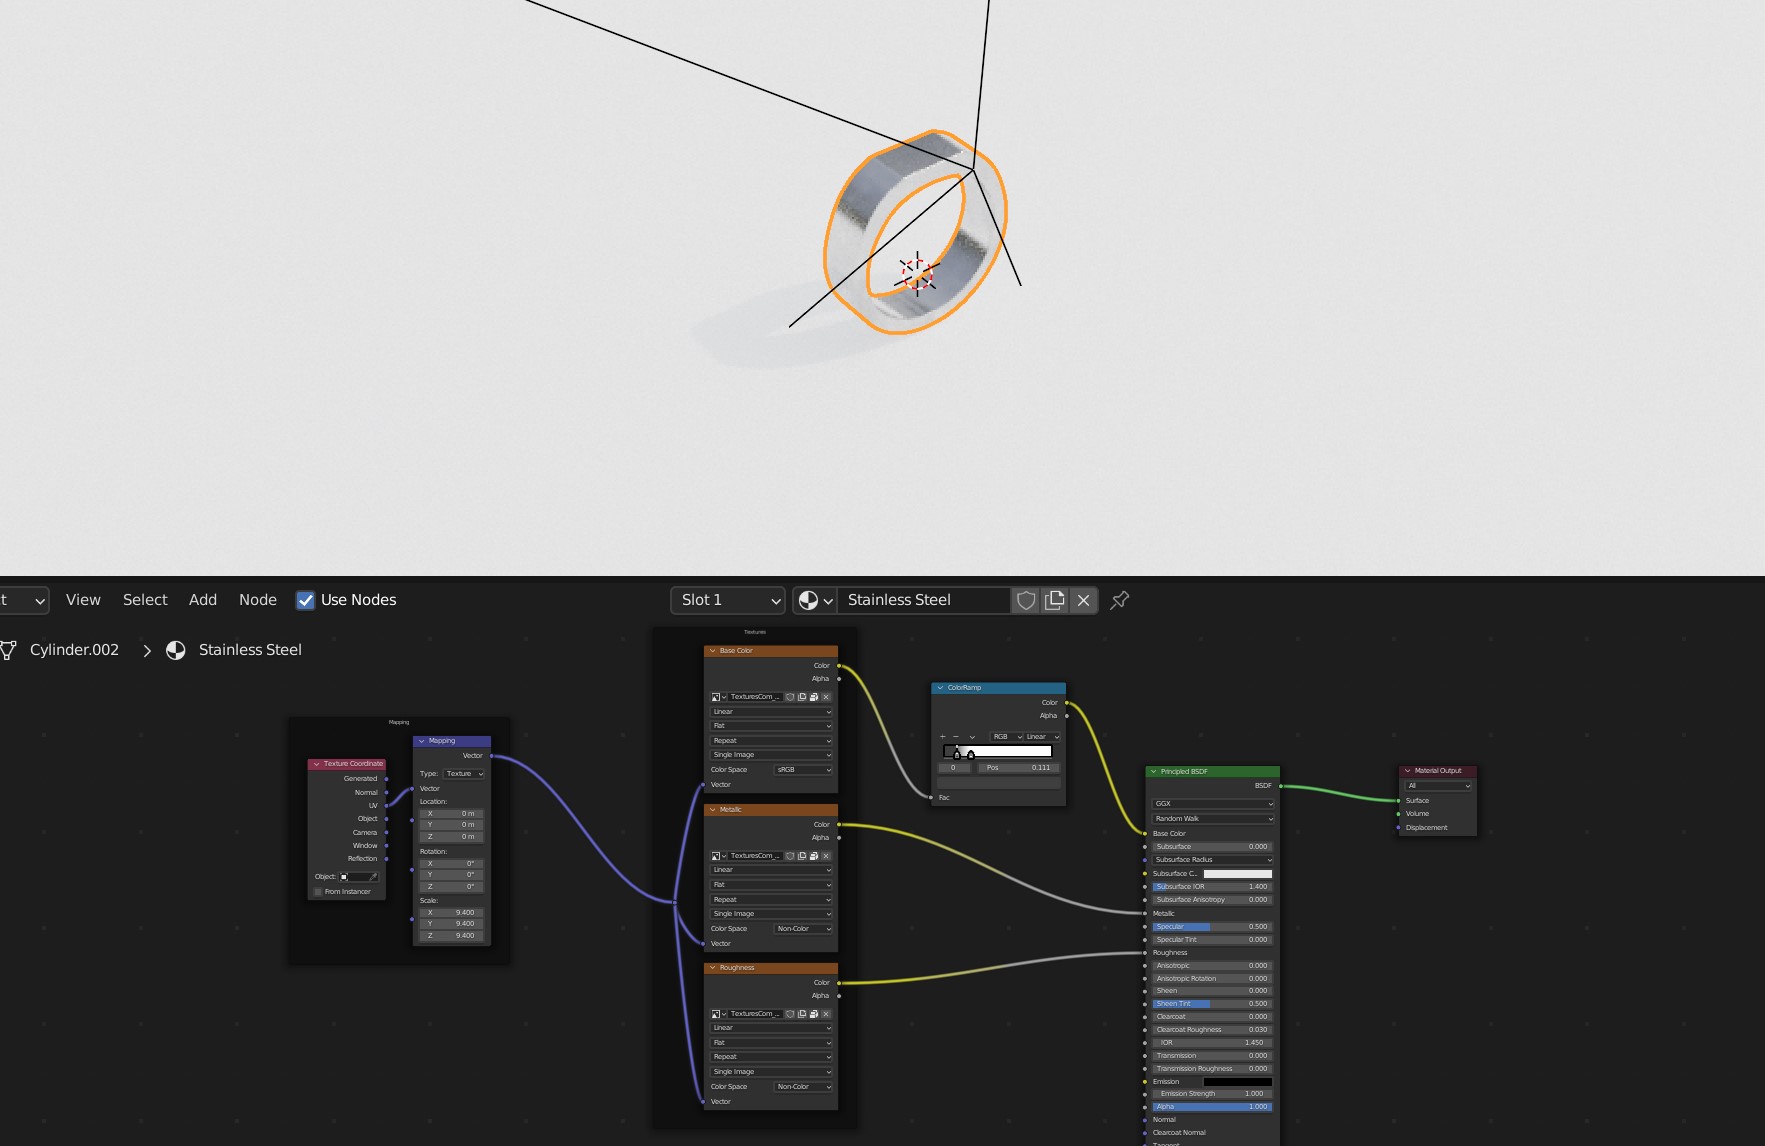
Task: Open the Slot 1 dropdown
Action: (727, 600)
